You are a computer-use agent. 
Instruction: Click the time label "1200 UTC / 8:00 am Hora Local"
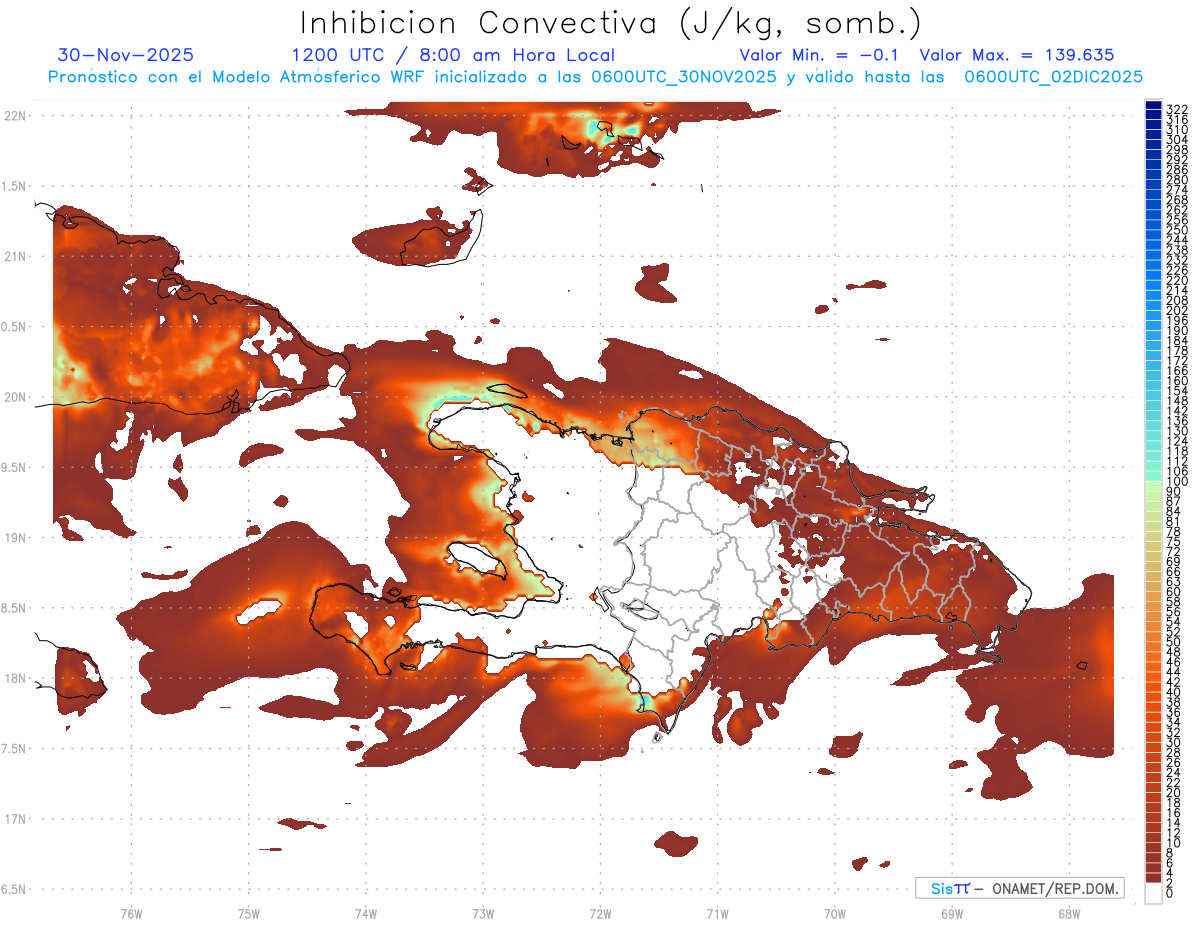point(453,55)
